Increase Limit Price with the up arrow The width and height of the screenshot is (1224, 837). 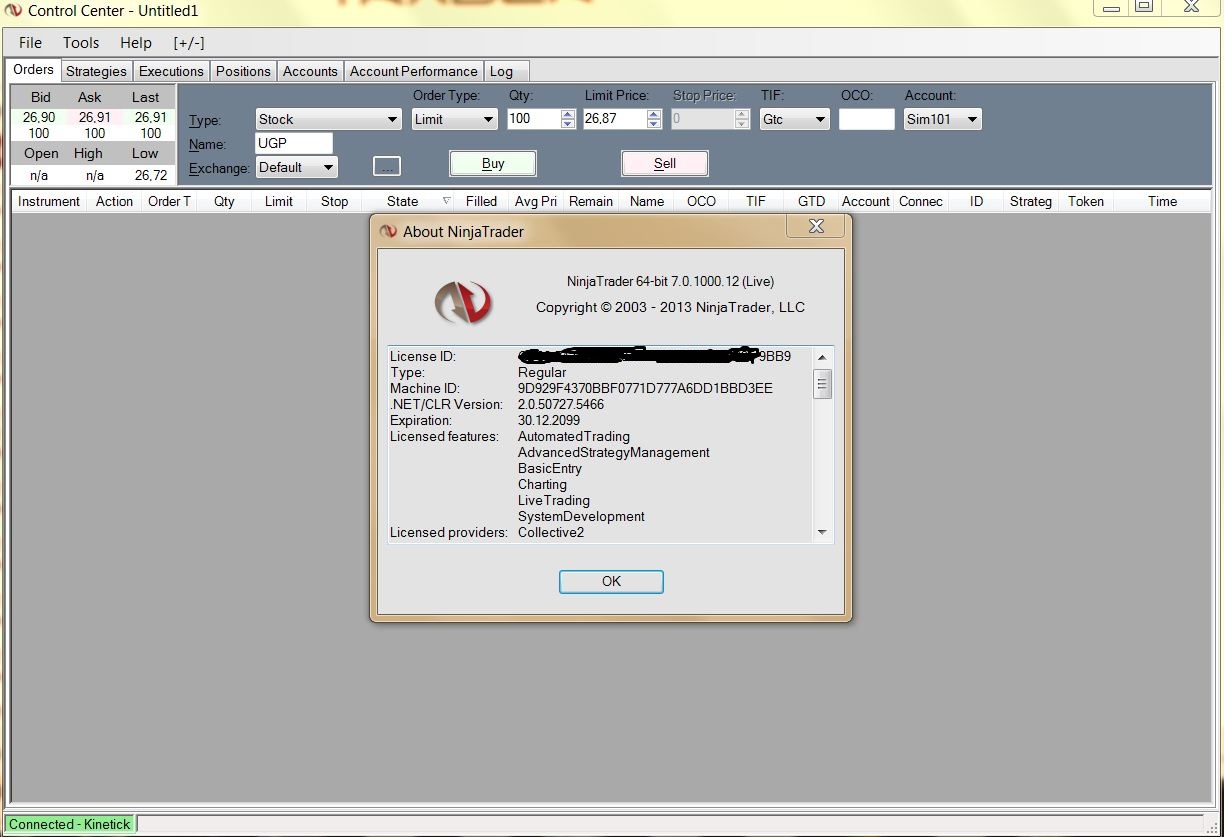654,114
